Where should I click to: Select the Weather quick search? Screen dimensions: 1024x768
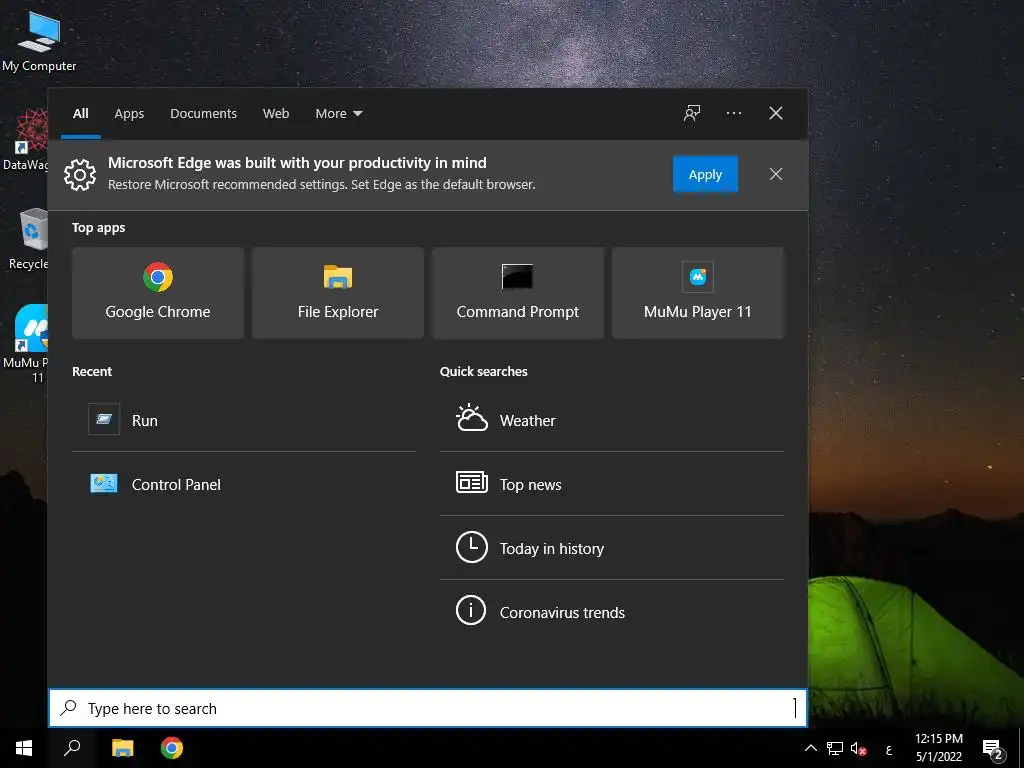[x=612, y=420]
